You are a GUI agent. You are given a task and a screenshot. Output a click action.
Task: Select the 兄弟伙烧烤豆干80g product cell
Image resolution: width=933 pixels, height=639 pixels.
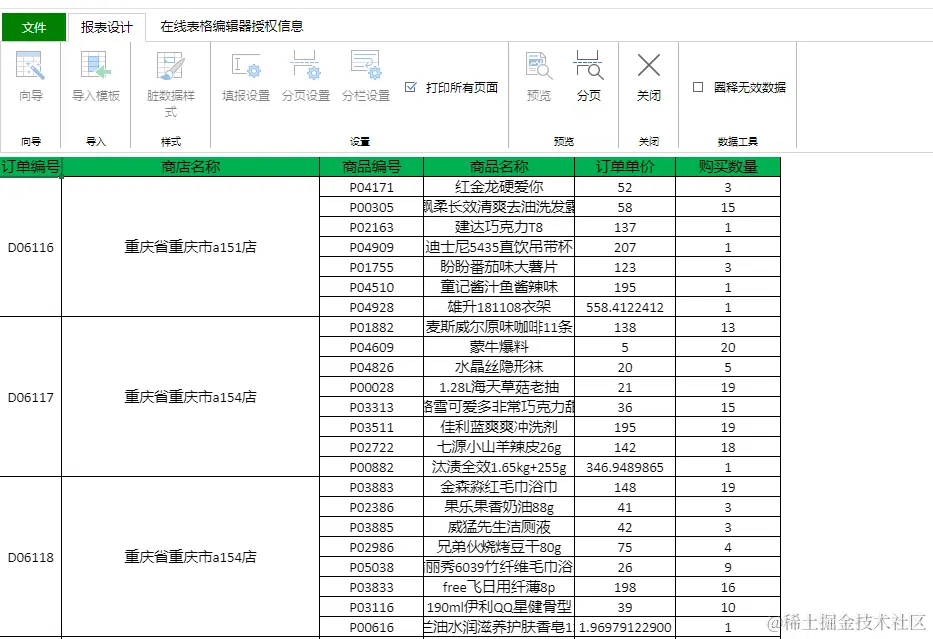click(499, 547)
